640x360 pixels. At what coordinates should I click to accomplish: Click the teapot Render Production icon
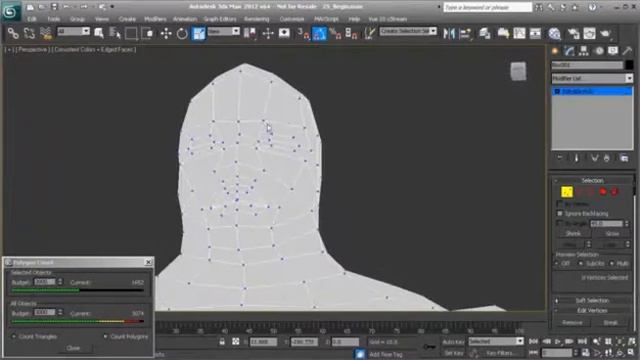tap(606, 33)
